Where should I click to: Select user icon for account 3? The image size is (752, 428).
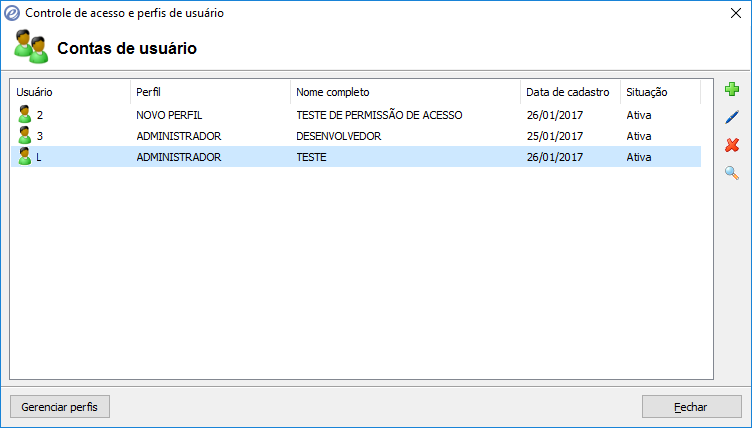[x=25, y=136]
